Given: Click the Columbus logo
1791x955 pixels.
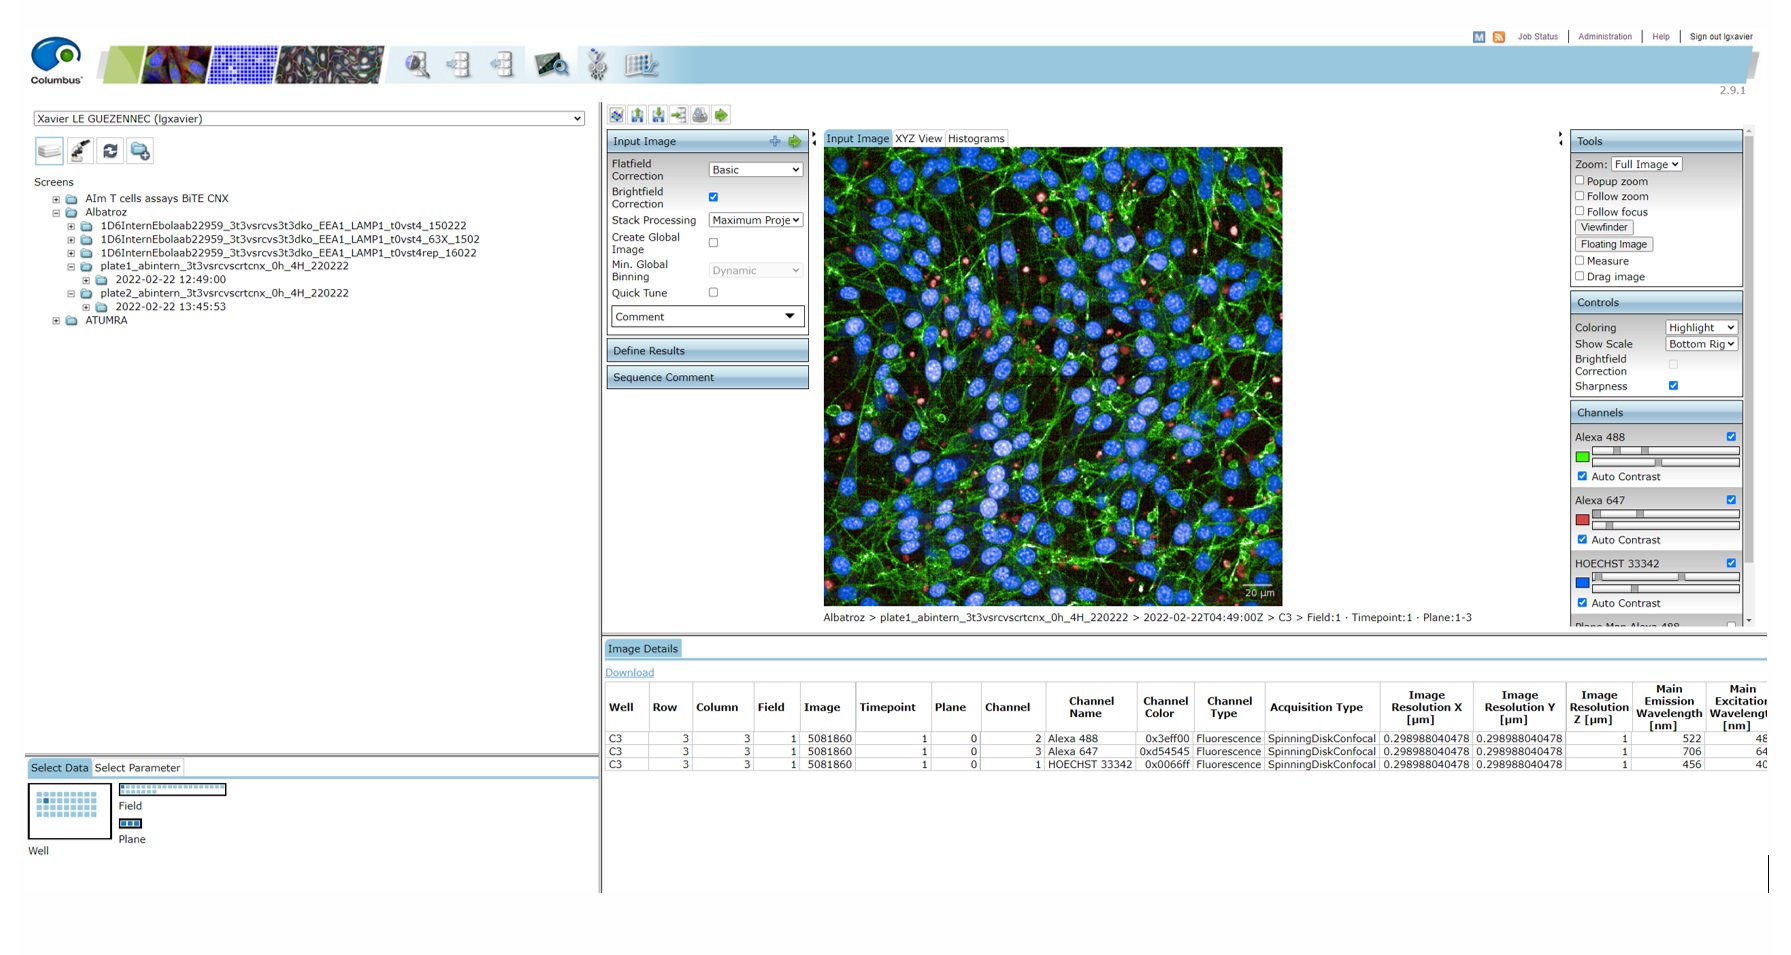Looking at the screenshot, I should (x=56, y=60).
